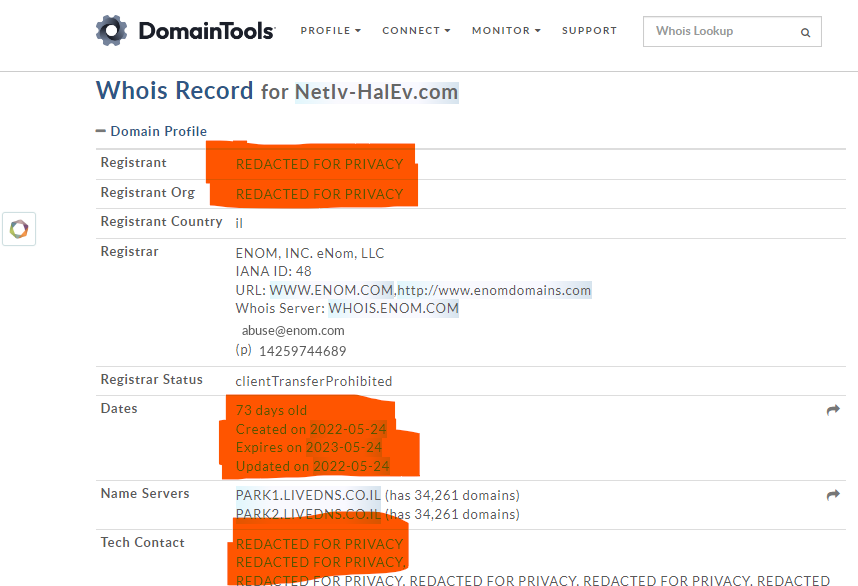Click the share arrow in Dates row

833,410
